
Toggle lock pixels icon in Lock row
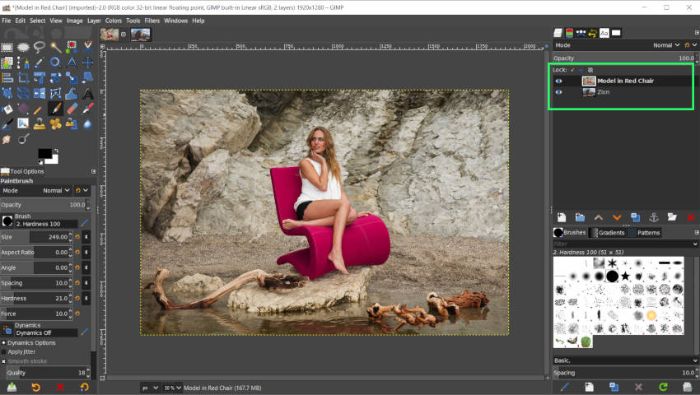tap(573, 70)
